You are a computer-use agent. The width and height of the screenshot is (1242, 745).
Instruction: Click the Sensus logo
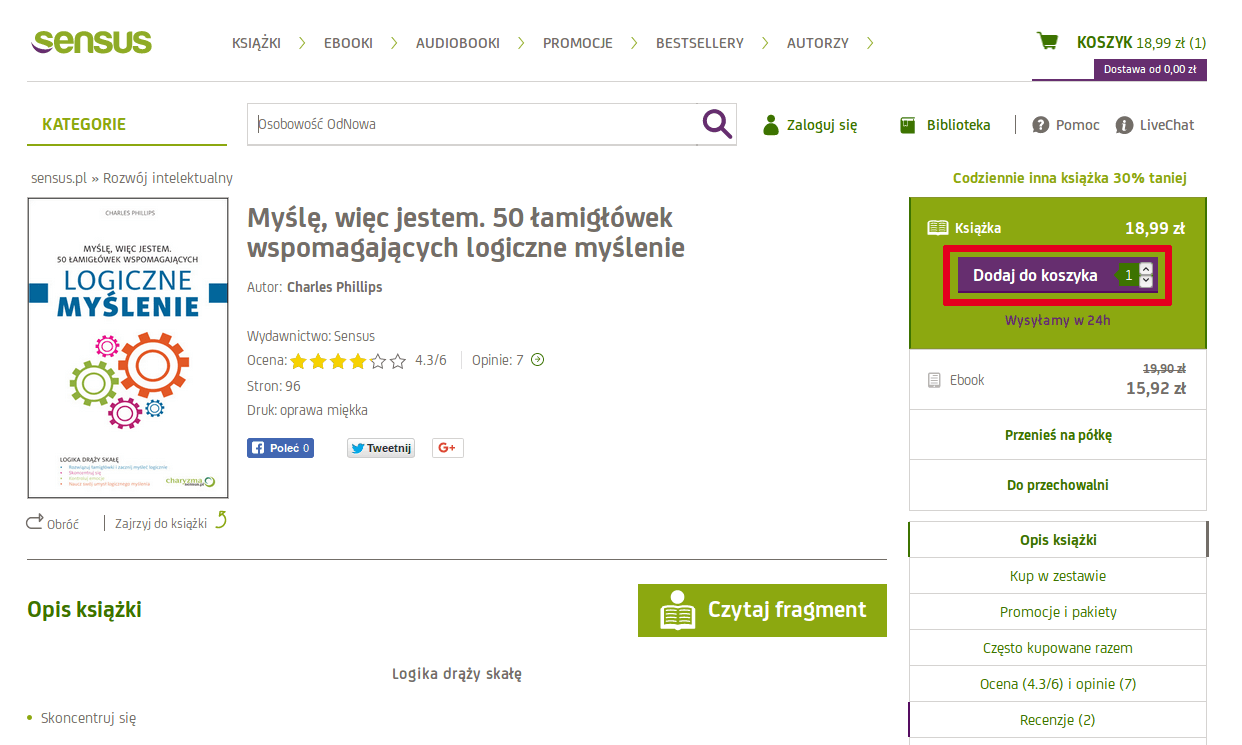click(92, 41)
